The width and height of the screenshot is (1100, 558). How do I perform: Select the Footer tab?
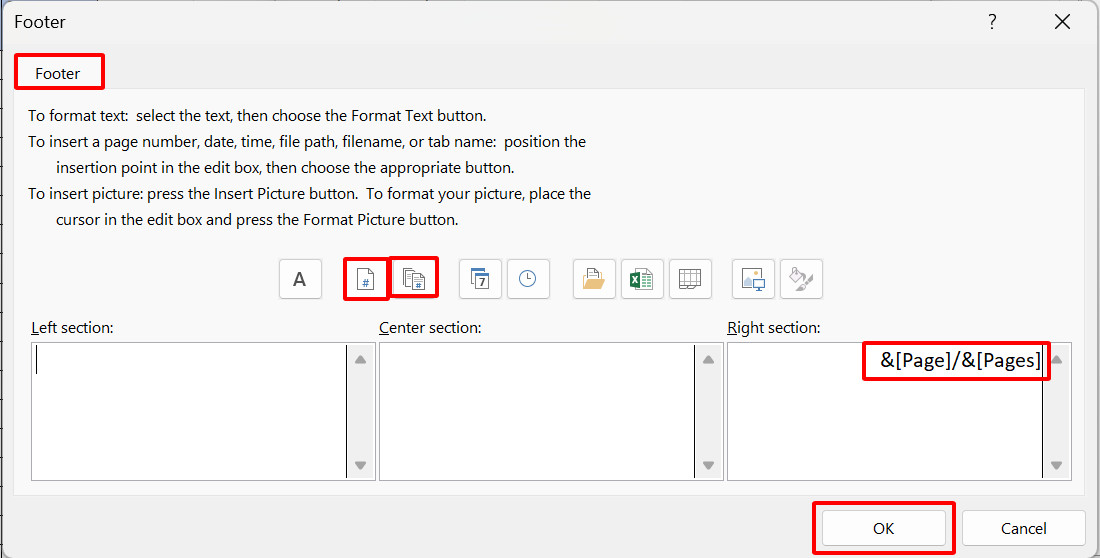(58, 73)
